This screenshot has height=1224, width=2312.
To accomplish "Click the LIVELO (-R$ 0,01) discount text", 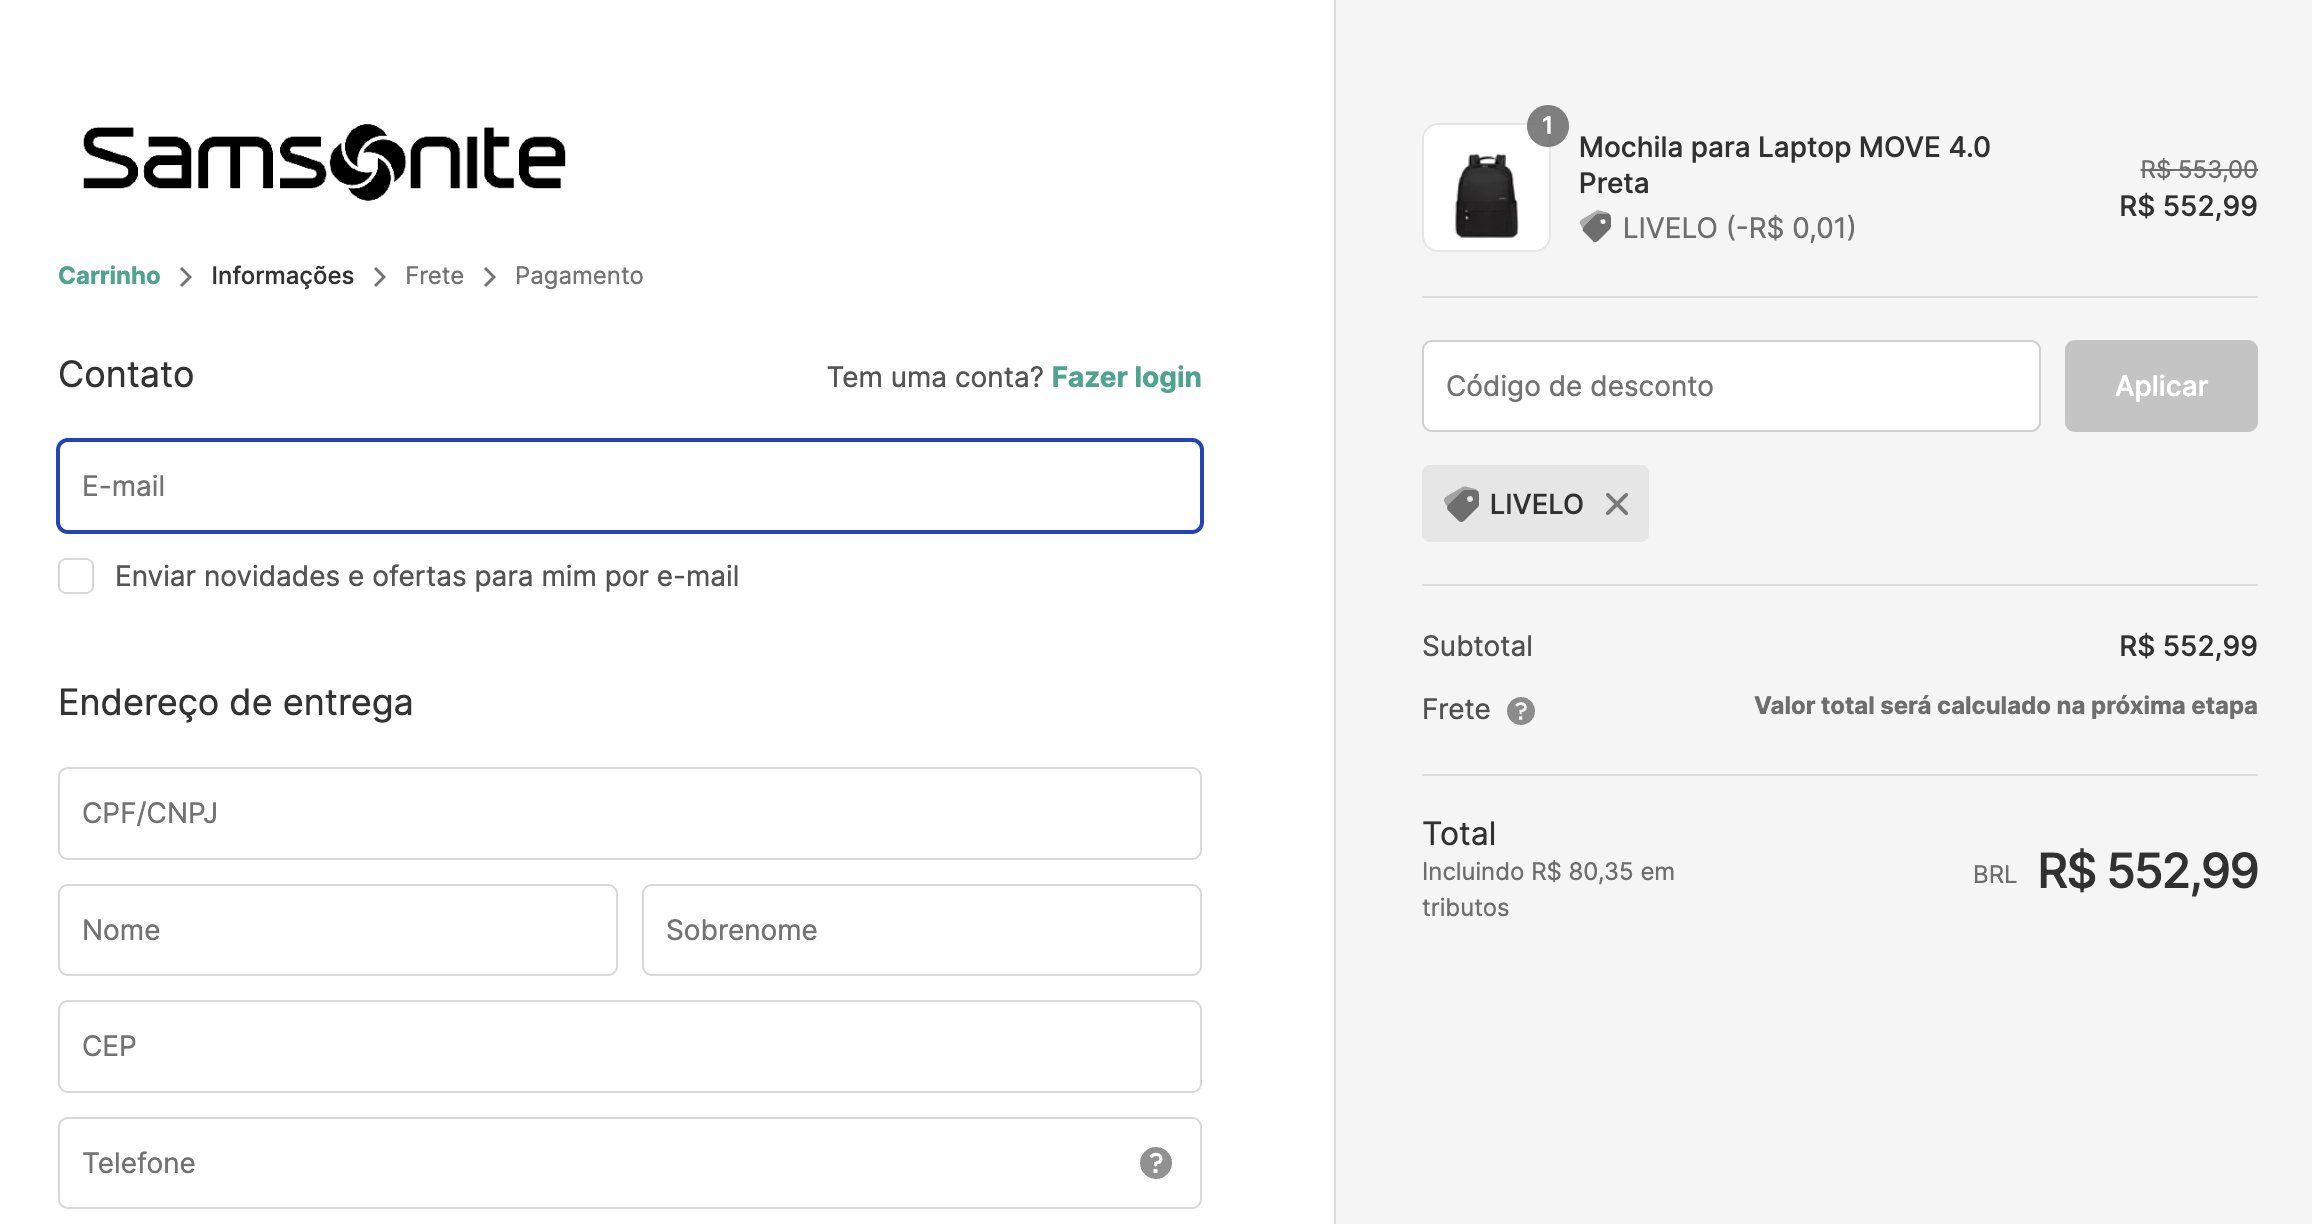I will point(1739,228).
